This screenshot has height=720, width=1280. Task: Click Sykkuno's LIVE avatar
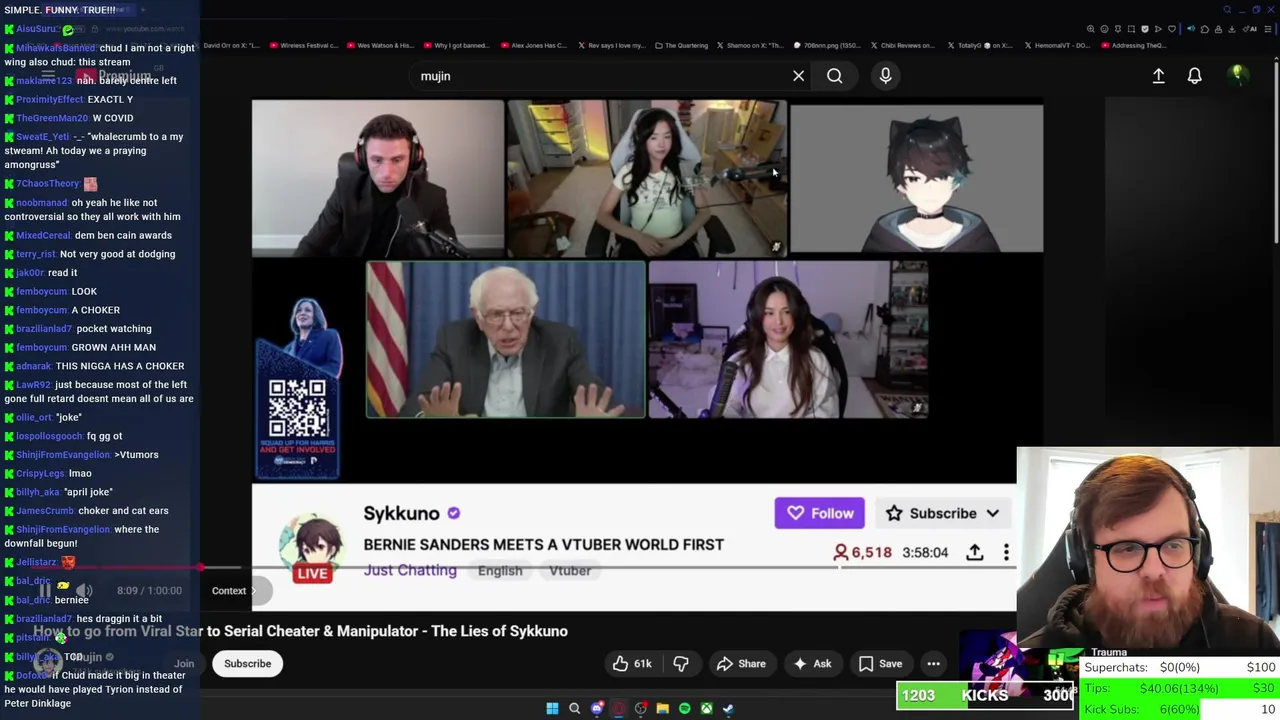(313, 547)
